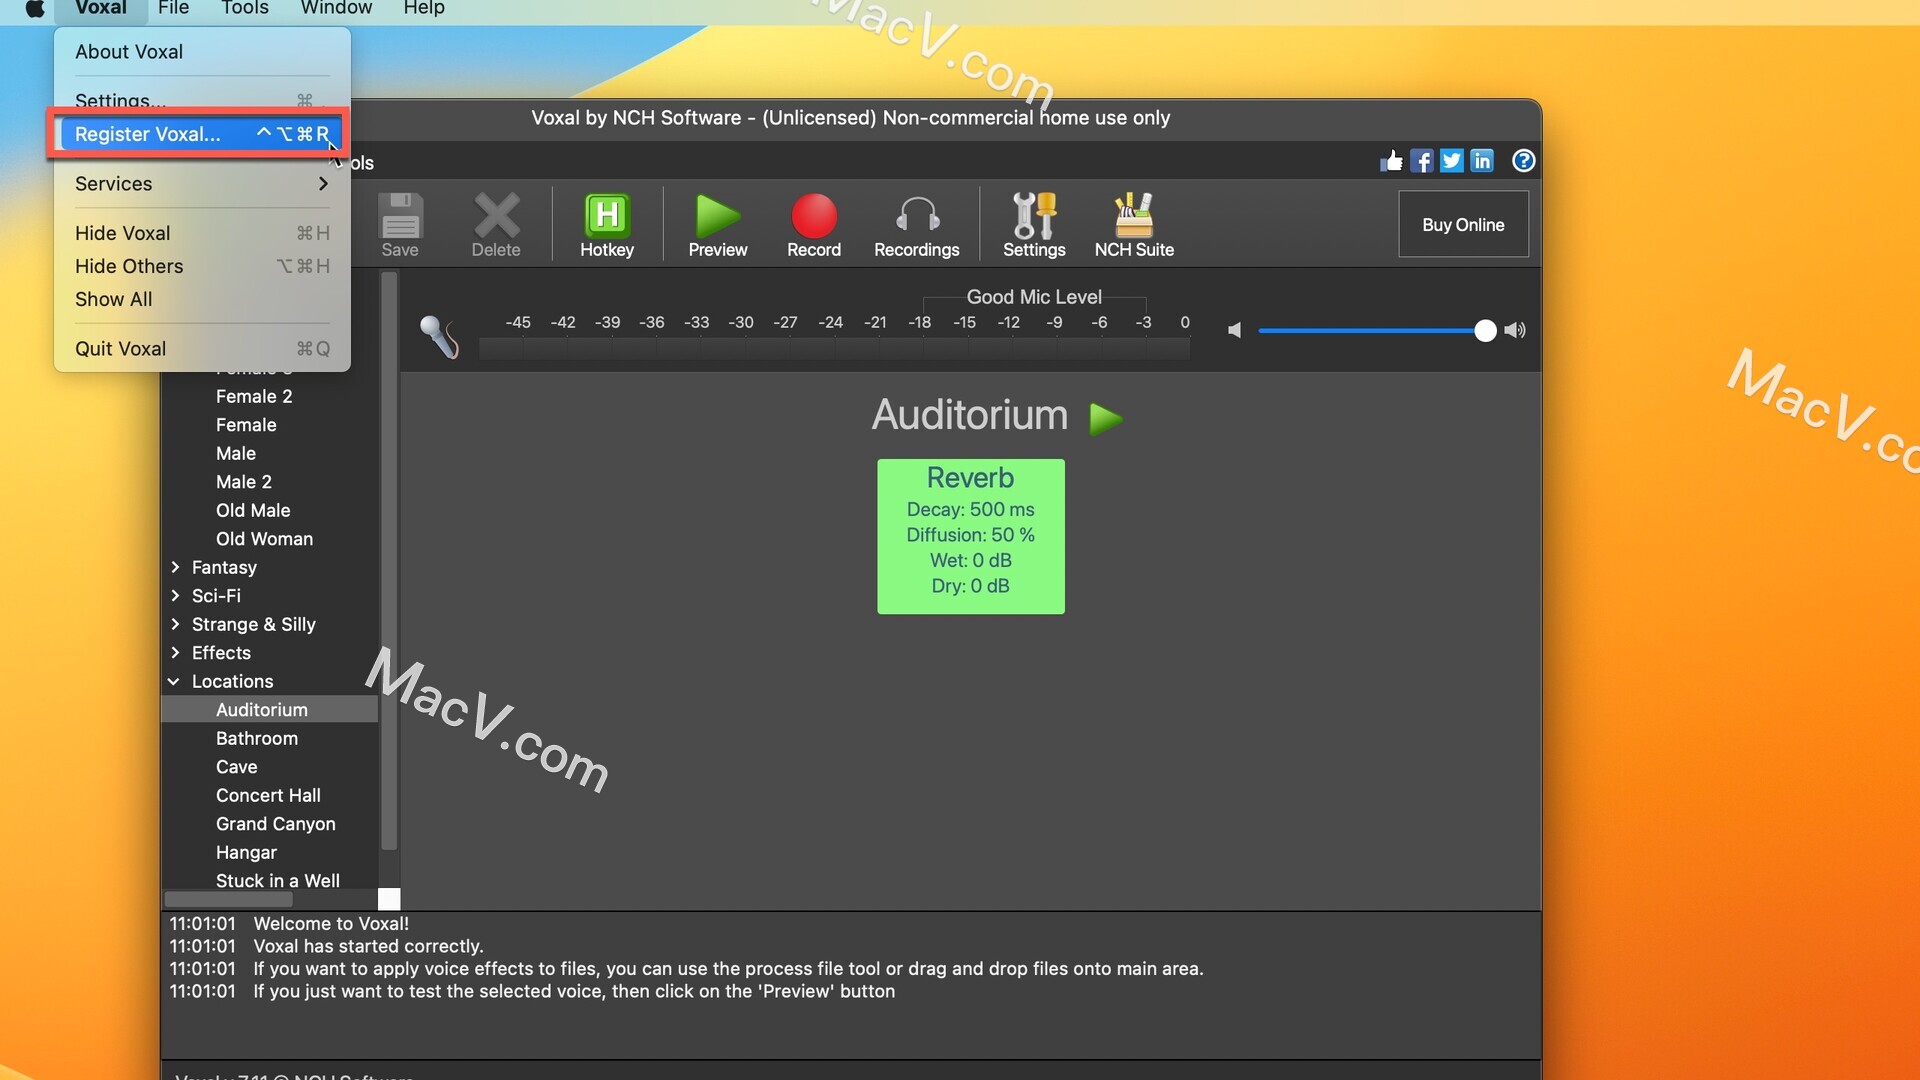This screenshot has height=1080, width=1920.
Task: Open the Window menu
Action: tap(336, 9)
